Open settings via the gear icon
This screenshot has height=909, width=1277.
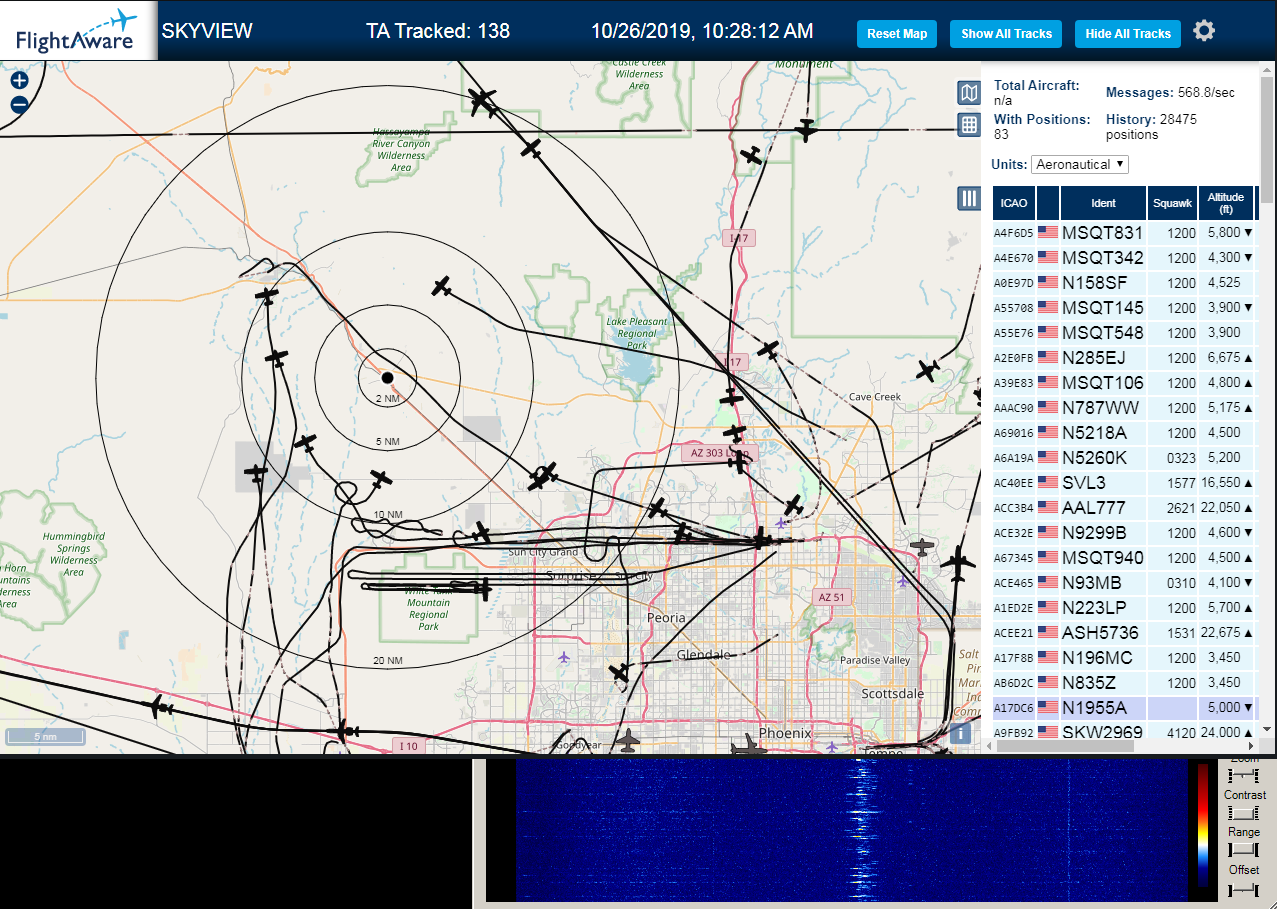[x=1204, y=31]
